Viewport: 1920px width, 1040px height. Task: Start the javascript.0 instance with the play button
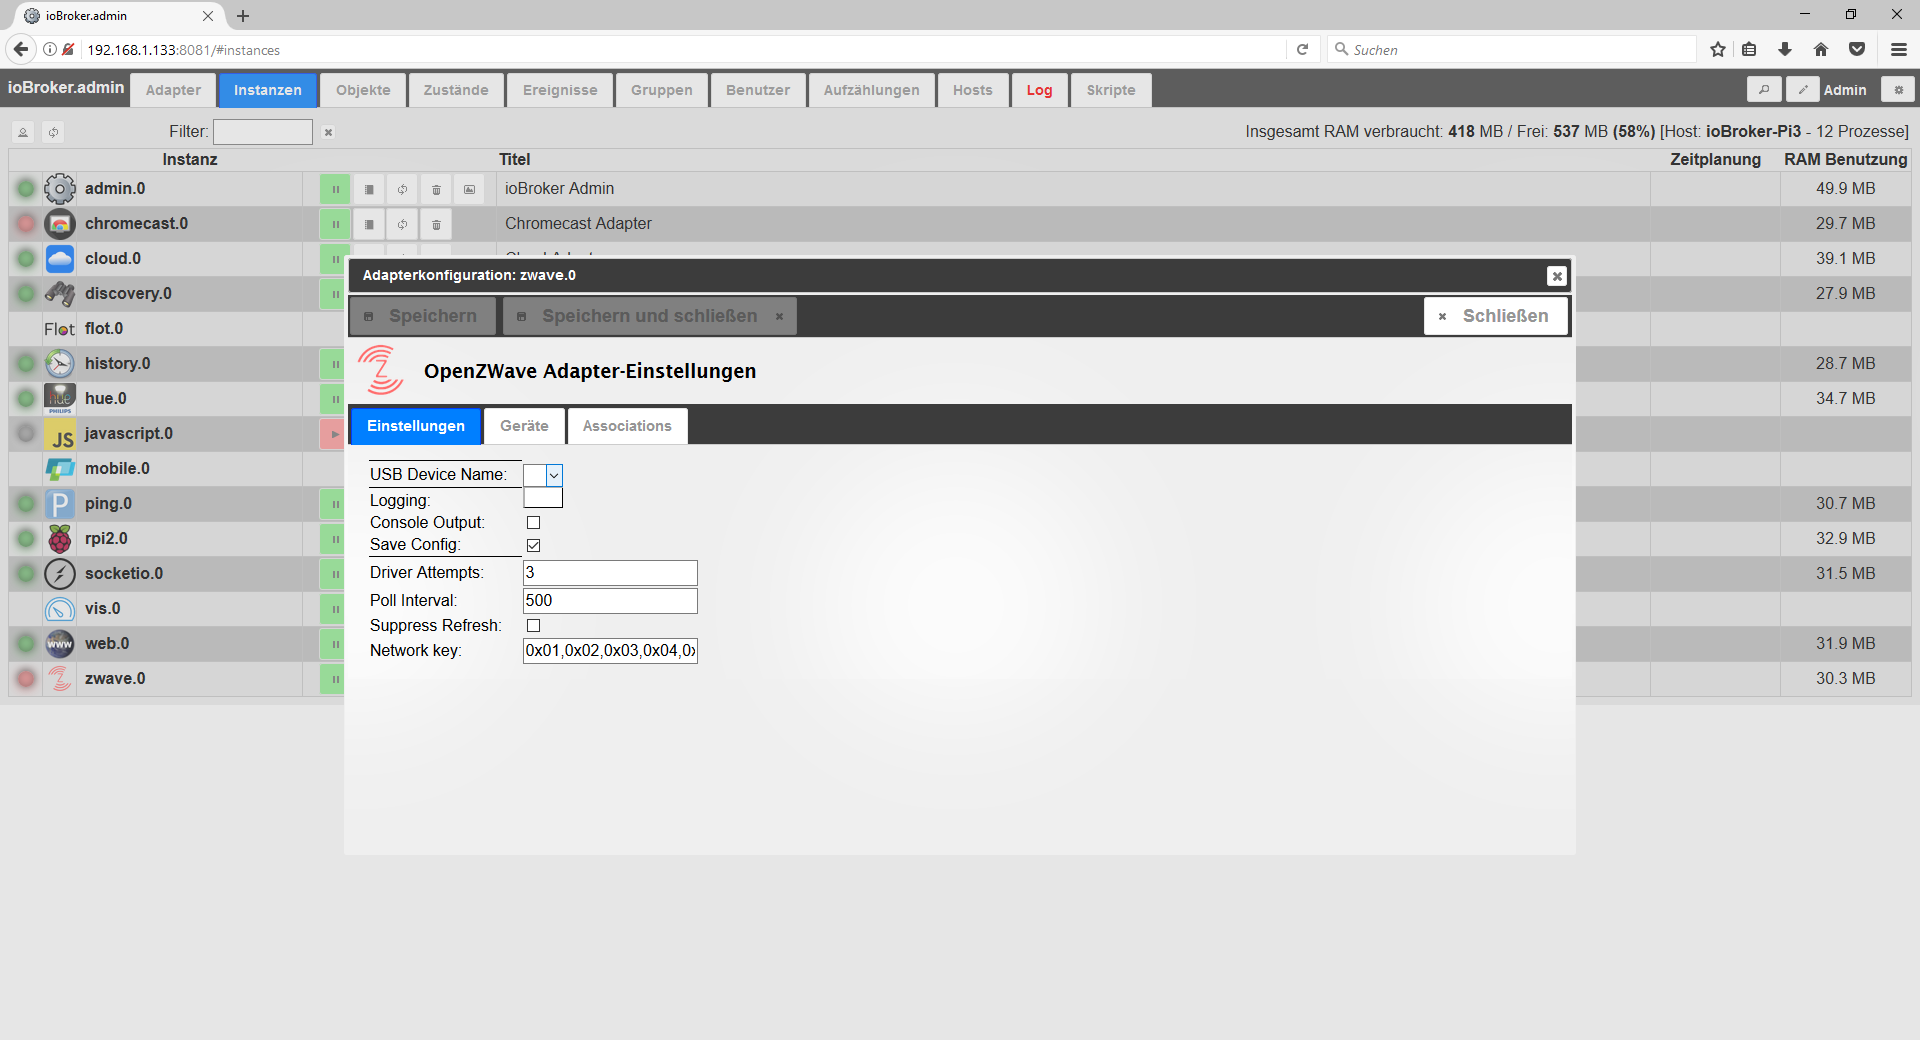[x=333, y=434]
